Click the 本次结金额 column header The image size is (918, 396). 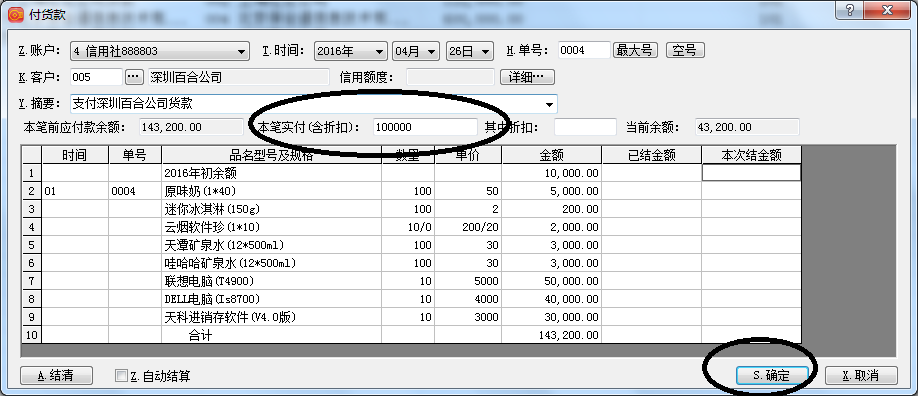751,155
